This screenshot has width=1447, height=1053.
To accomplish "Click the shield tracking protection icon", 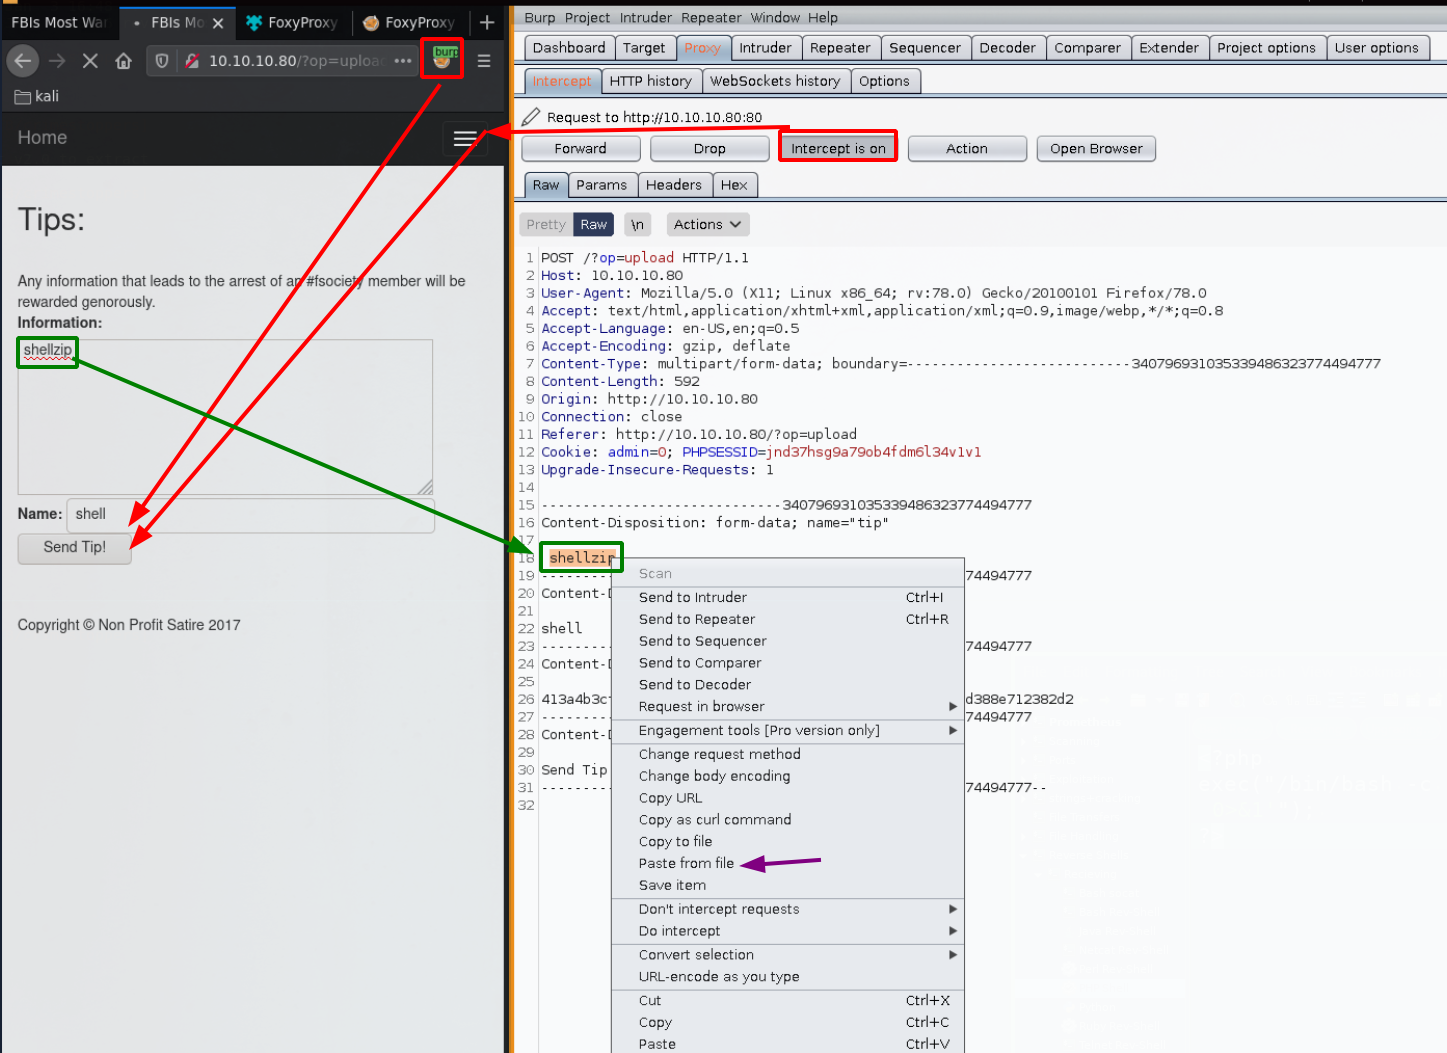I will point(162,61).
